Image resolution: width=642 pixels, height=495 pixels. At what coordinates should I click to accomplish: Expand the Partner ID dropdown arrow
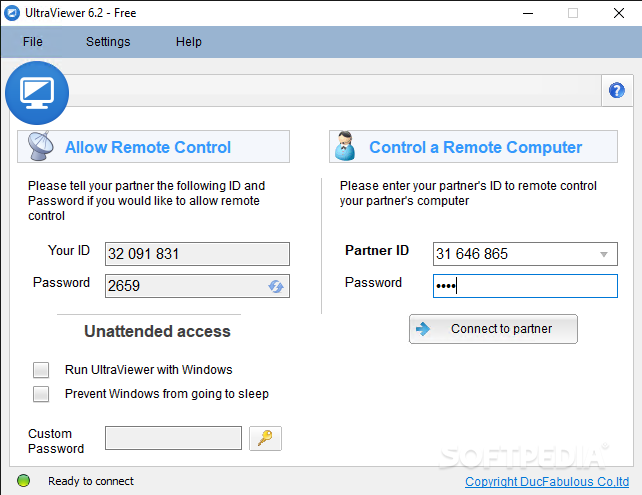tap(604, 254)
